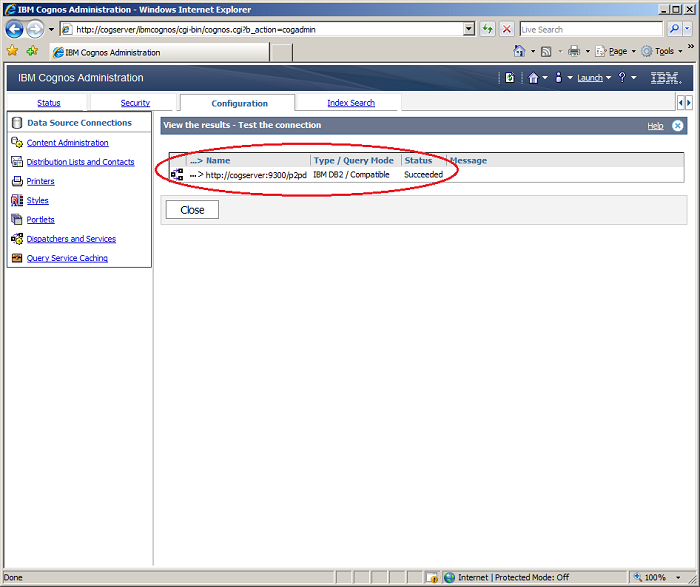The height and width of the screenshot is (587, 700).
Task: Click the Cognos Home icon
Action: click(x=533, y=78)
